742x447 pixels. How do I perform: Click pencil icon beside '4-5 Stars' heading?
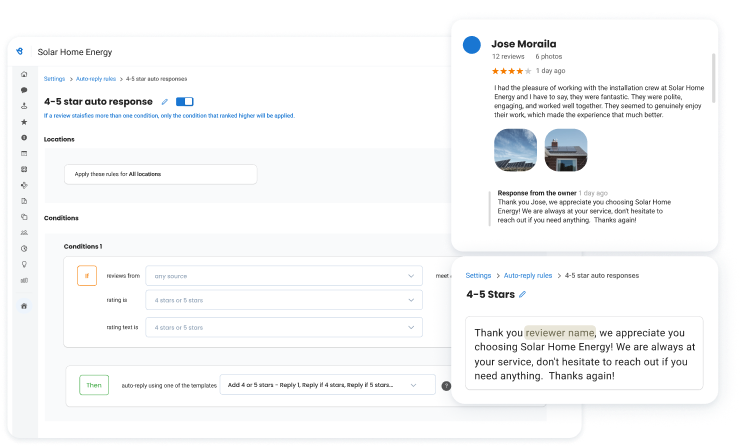point(522,294)
